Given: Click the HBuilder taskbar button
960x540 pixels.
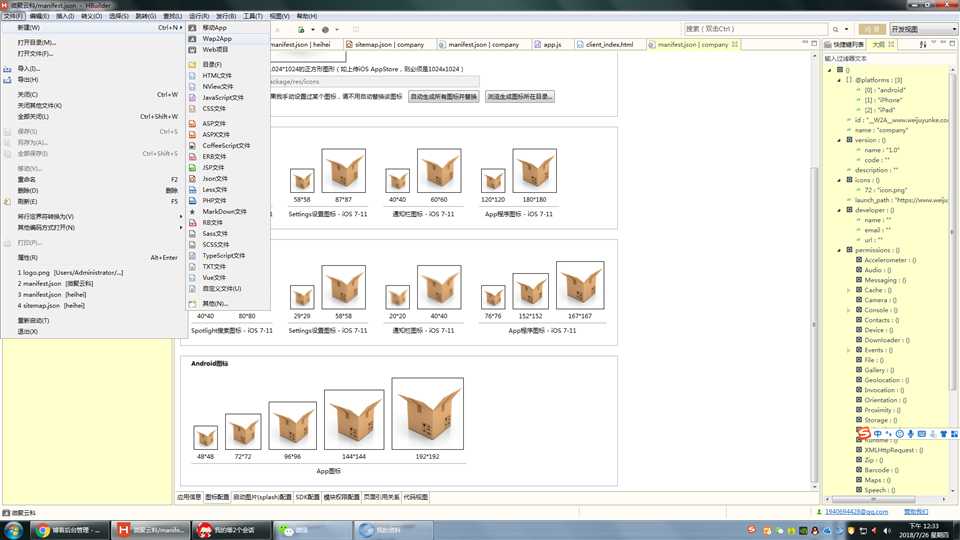Looking at the screenshot, I should (x=151, y=530).
